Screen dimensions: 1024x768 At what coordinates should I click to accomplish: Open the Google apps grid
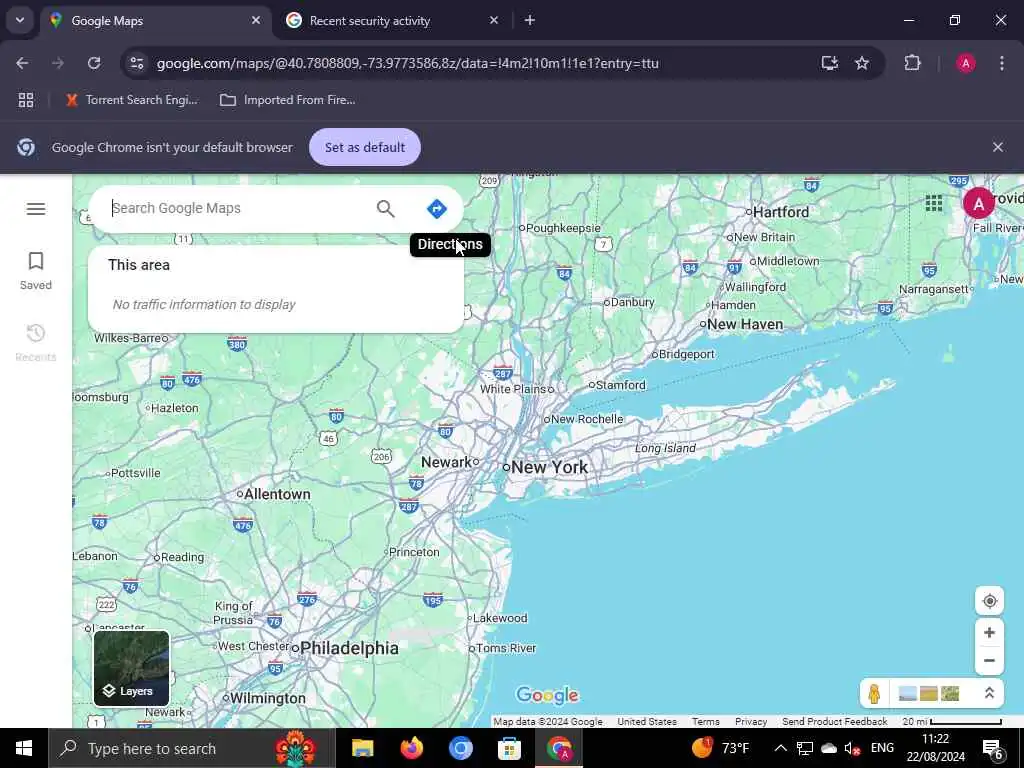click(x=933, y=203)
